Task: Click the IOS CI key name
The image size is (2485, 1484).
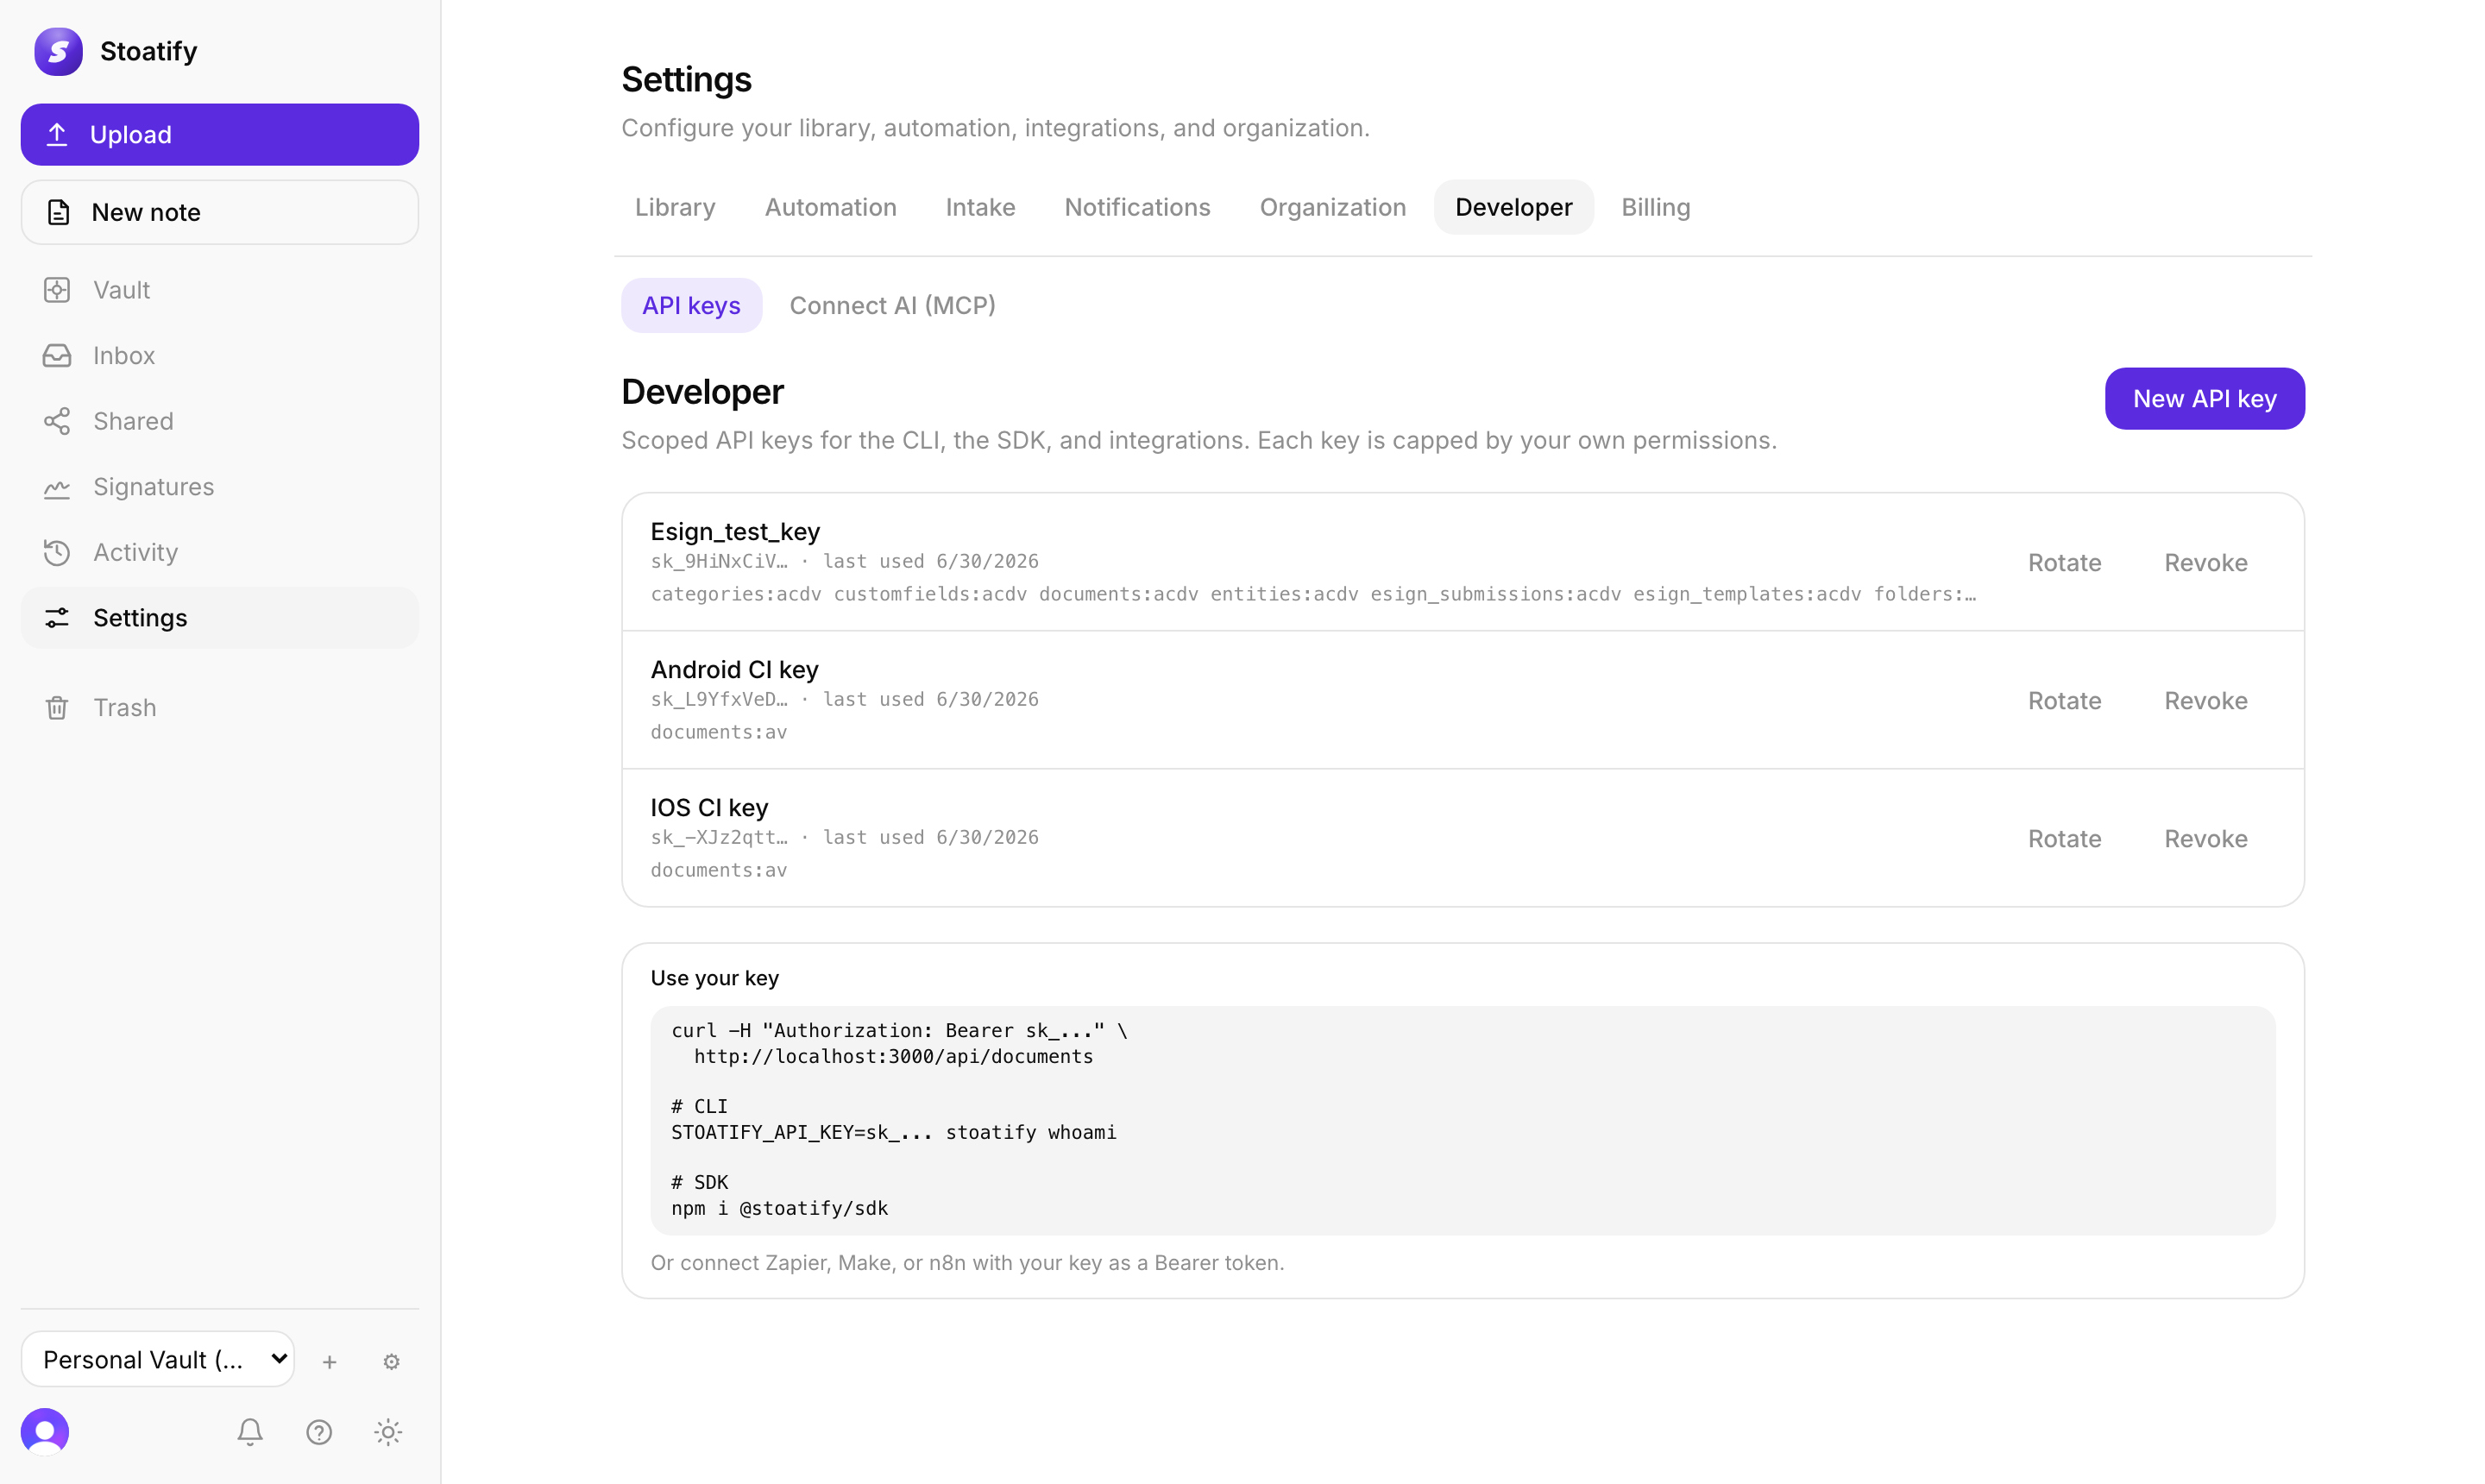Action: point(709,807)
